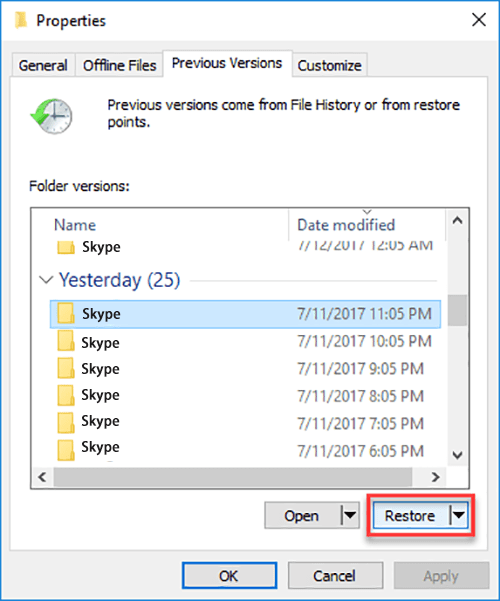The image size is (500, 601).
Task: Select the Skype folder icon dated 10:05 PM
Action: point(66,341)
